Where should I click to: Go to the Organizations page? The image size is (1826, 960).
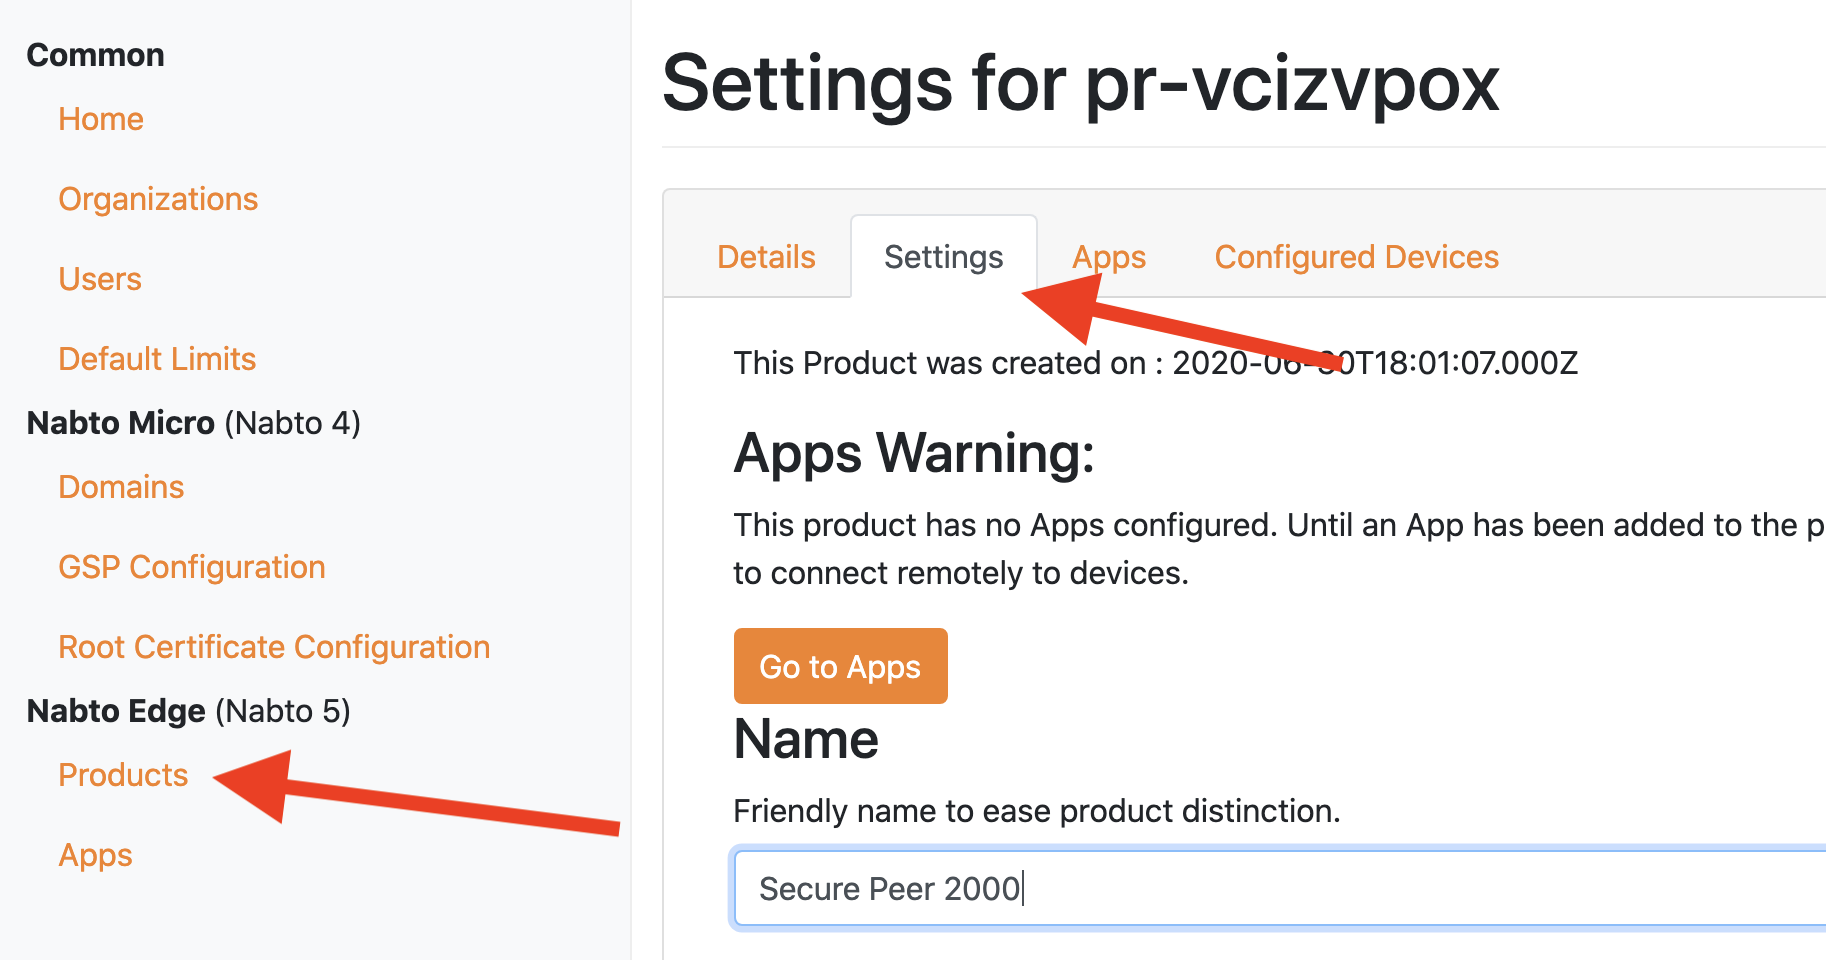click(x=158, y=199)
